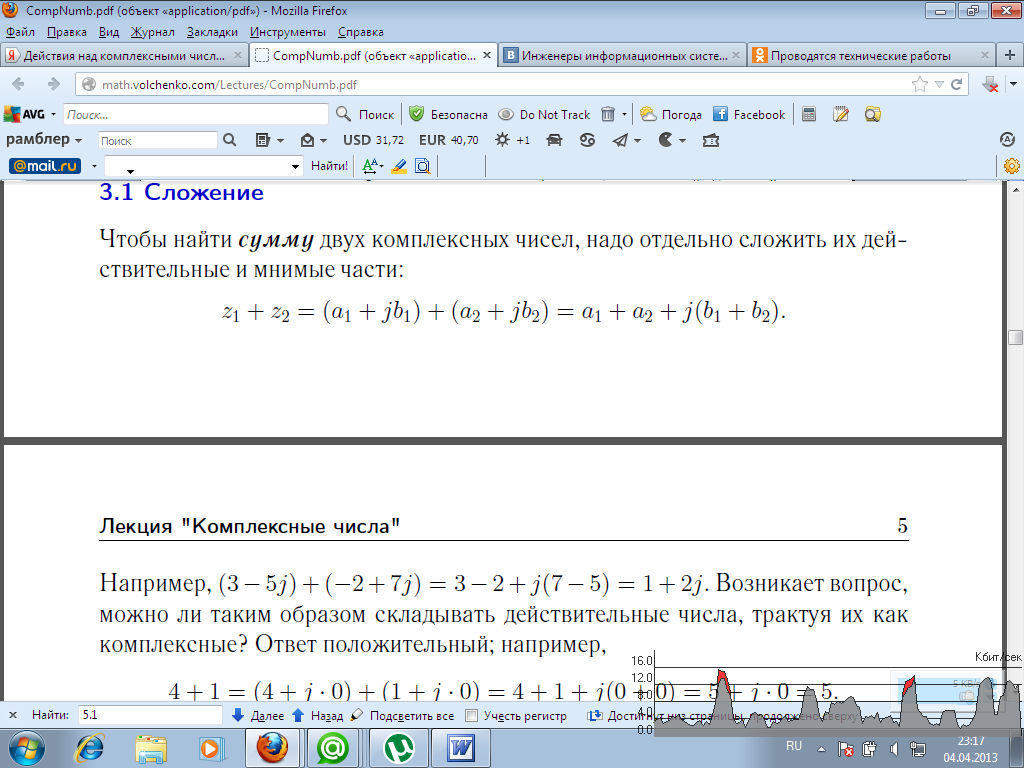Enable the Учесть регистр checkbox
Viewport: 1024px width, 768px height.
(471, 715)
